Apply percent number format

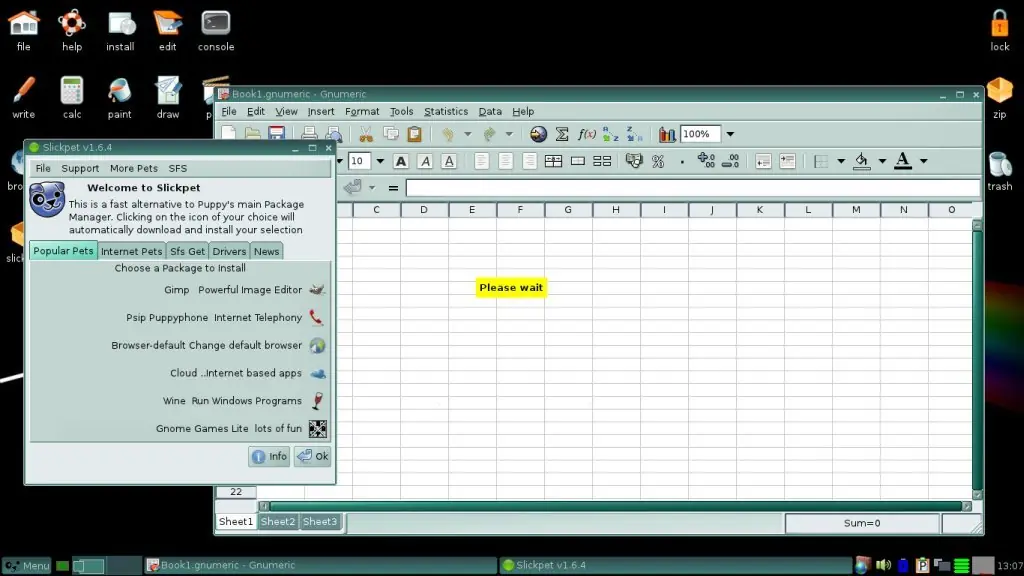click(x=658, y=161)
